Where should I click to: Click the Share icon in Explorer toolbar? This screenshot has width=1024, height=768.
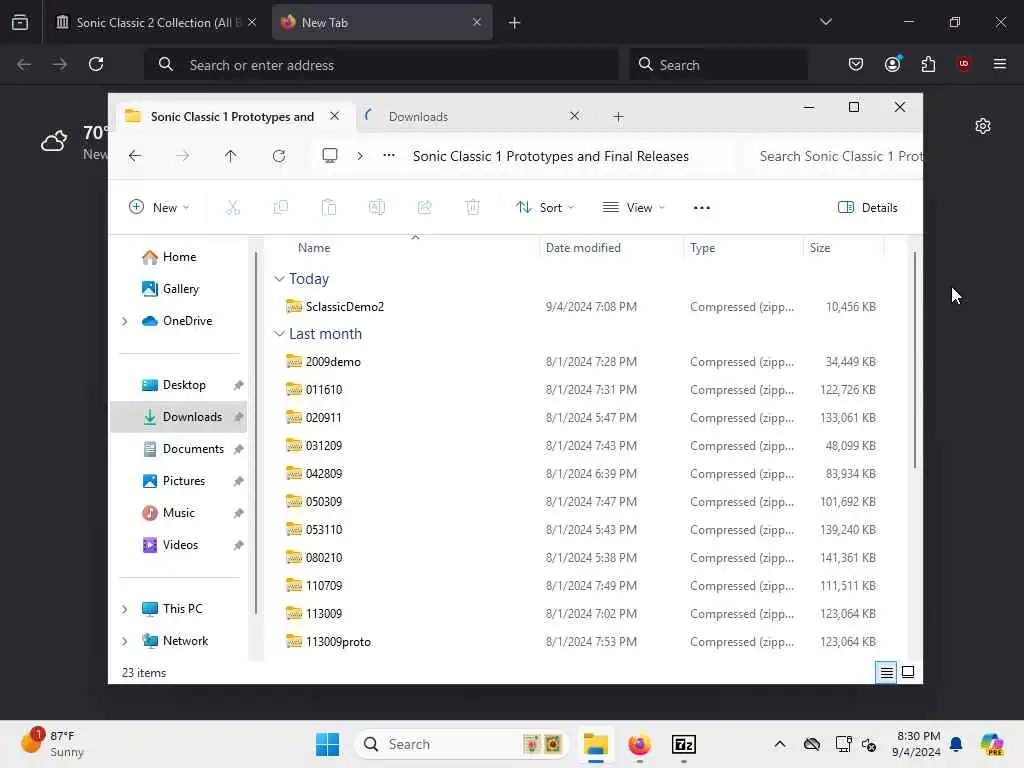click(424, 208)
